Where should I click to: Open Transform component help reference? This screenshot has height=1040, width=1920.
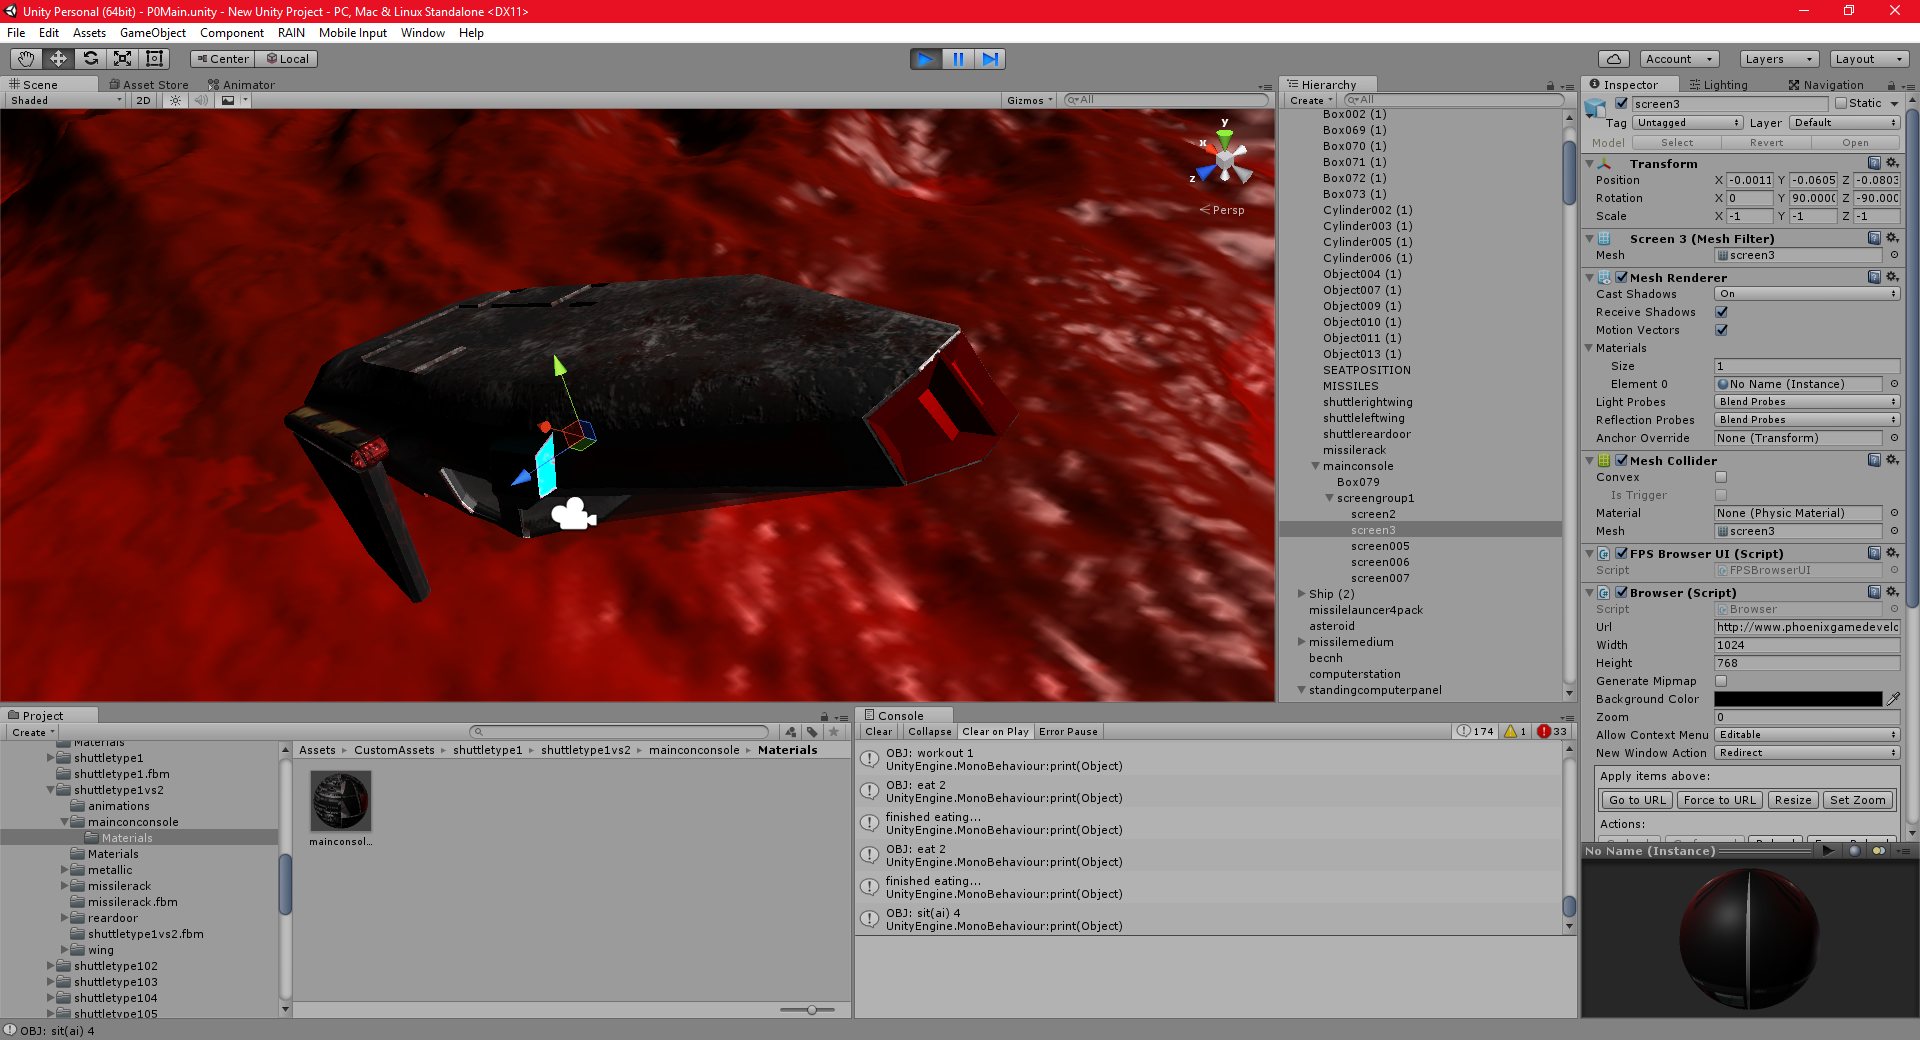pos(1874,163)
